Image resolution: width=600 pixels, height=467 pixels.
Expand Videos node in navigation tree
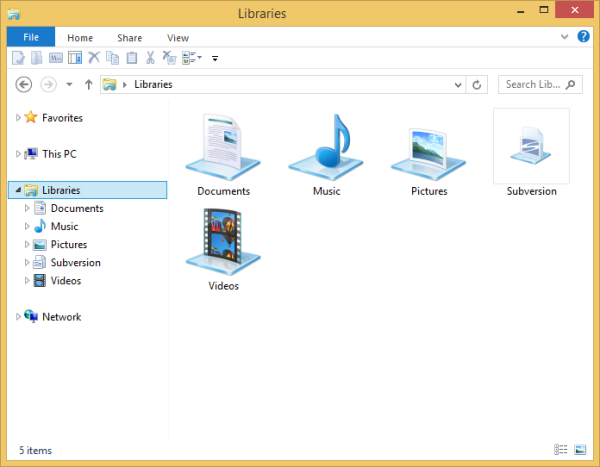(27, 280)
